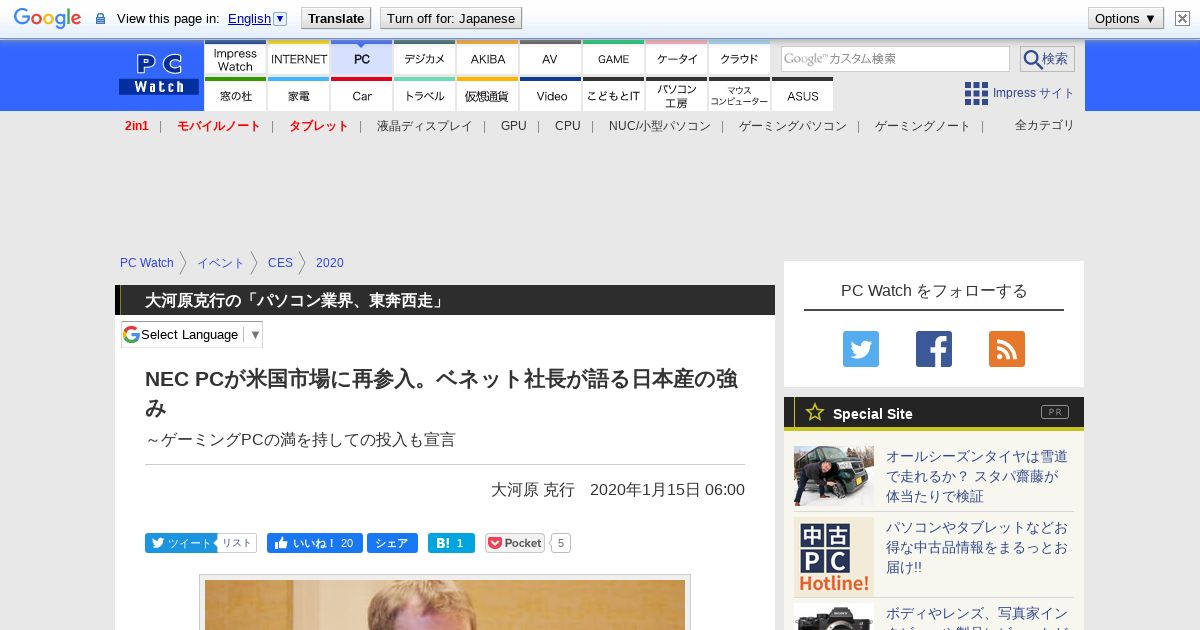Open the Facebook follow icon
The height and width of the screenshot is (630, 1200).
click(934, 349)
